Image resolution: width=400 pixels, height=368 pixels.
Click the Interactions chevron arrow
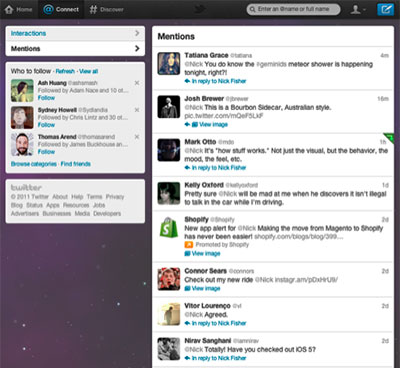(x=137, y=33)
